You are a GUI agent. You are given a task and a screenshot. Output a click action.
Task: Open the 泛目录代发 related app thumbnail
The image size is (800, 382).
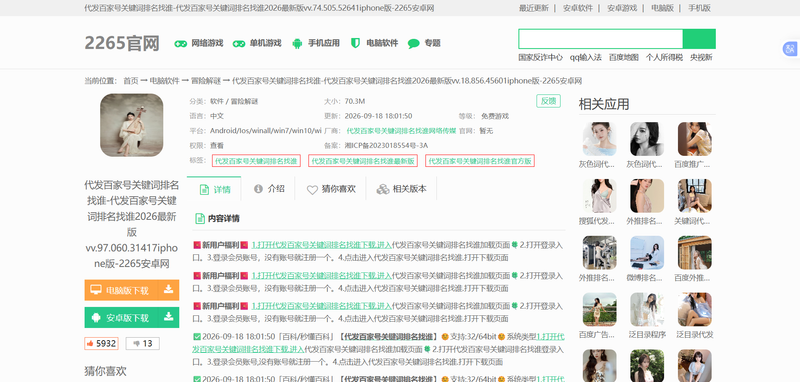point(694,309)
